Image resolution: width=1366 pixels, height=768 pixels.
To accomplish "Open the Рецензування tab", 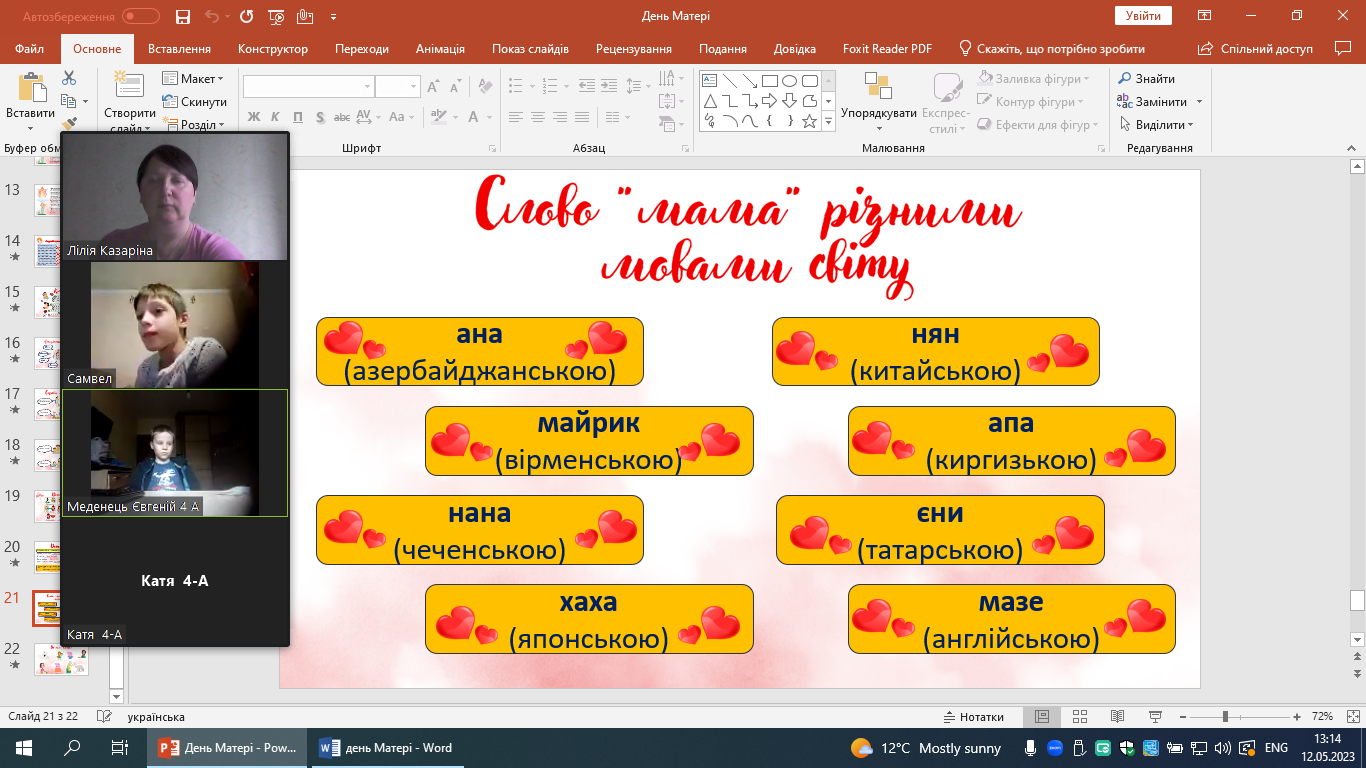I will point(634,48).
